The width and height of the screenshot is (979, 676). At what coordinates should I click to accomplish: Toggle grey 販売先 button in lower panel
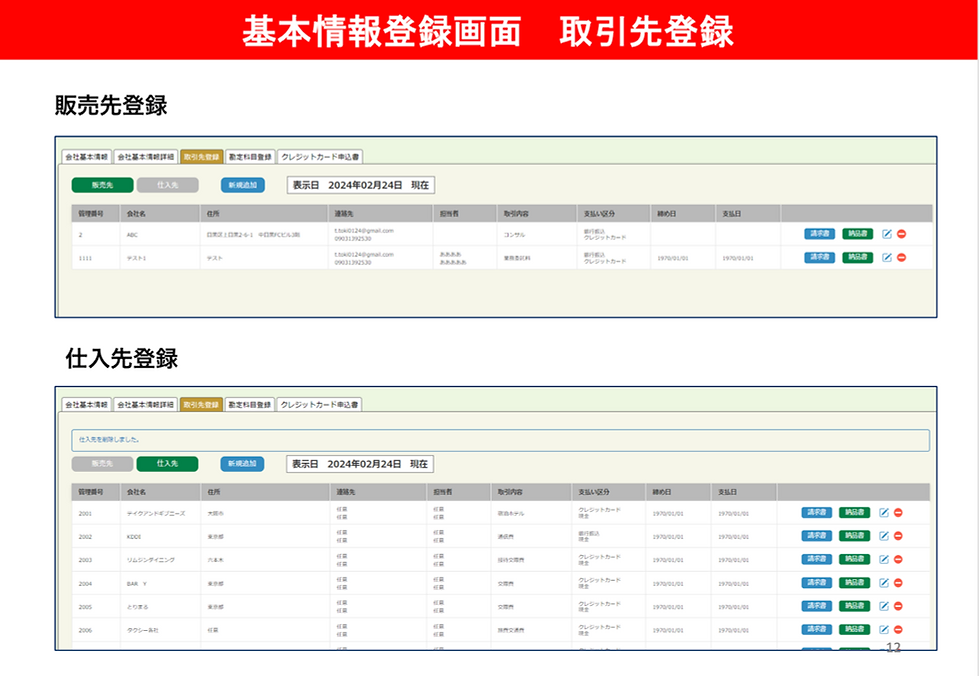point(102,464)
